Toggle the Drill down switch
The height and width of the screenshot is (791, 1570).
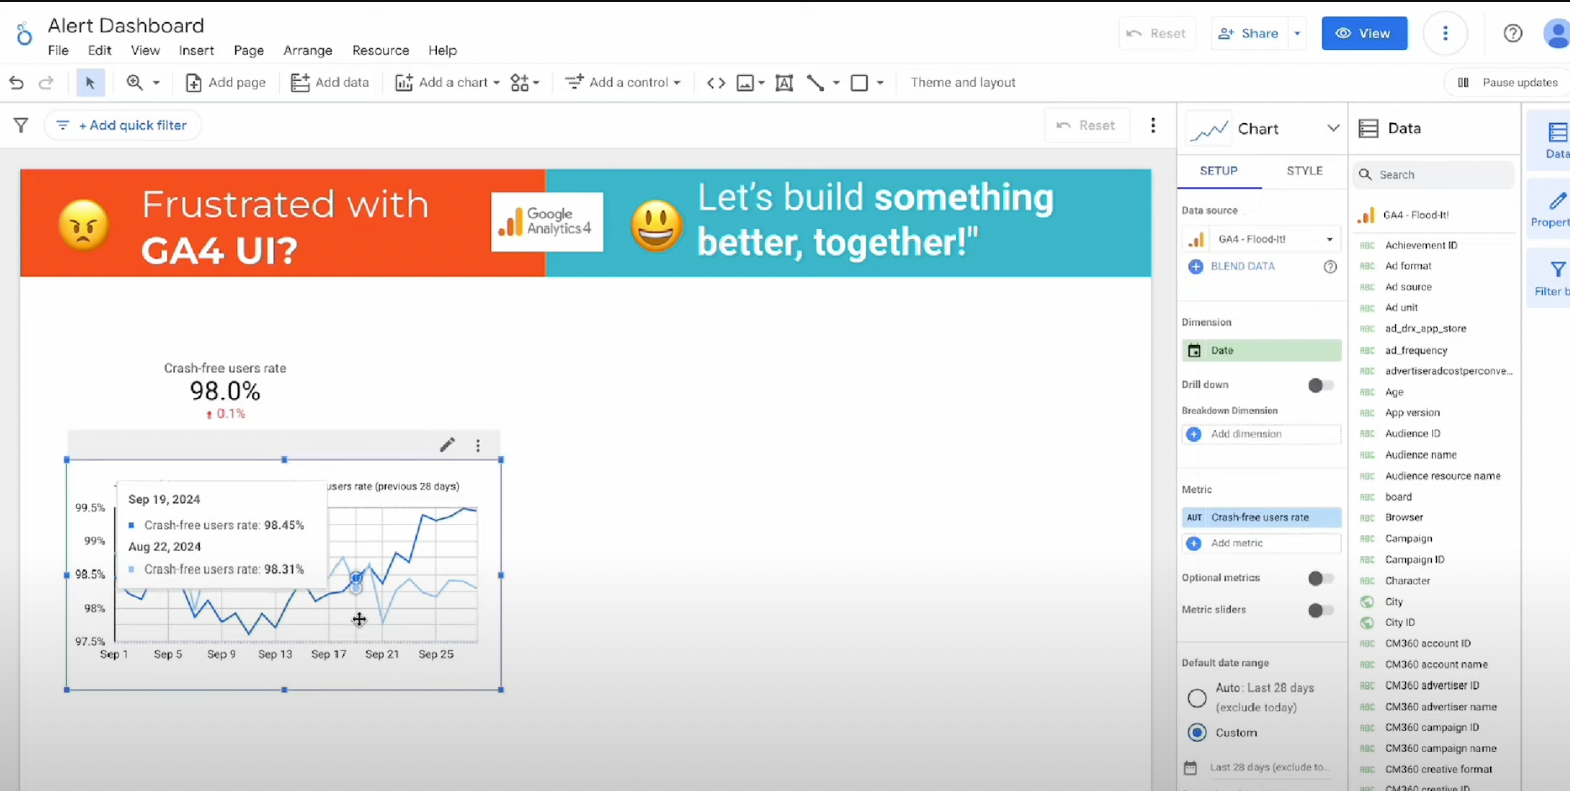[1320, 385]
